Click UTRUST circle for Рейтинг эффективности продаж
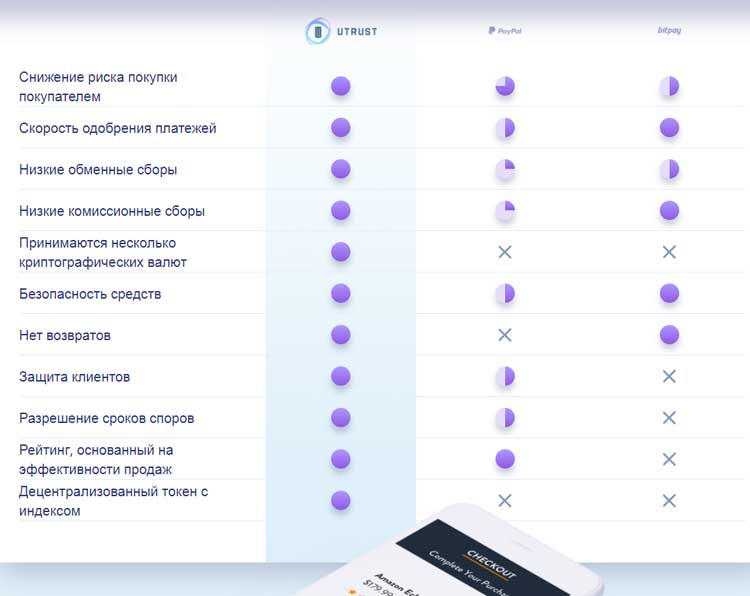The width and height of the screenshot is (750, 596). (341, 459)
